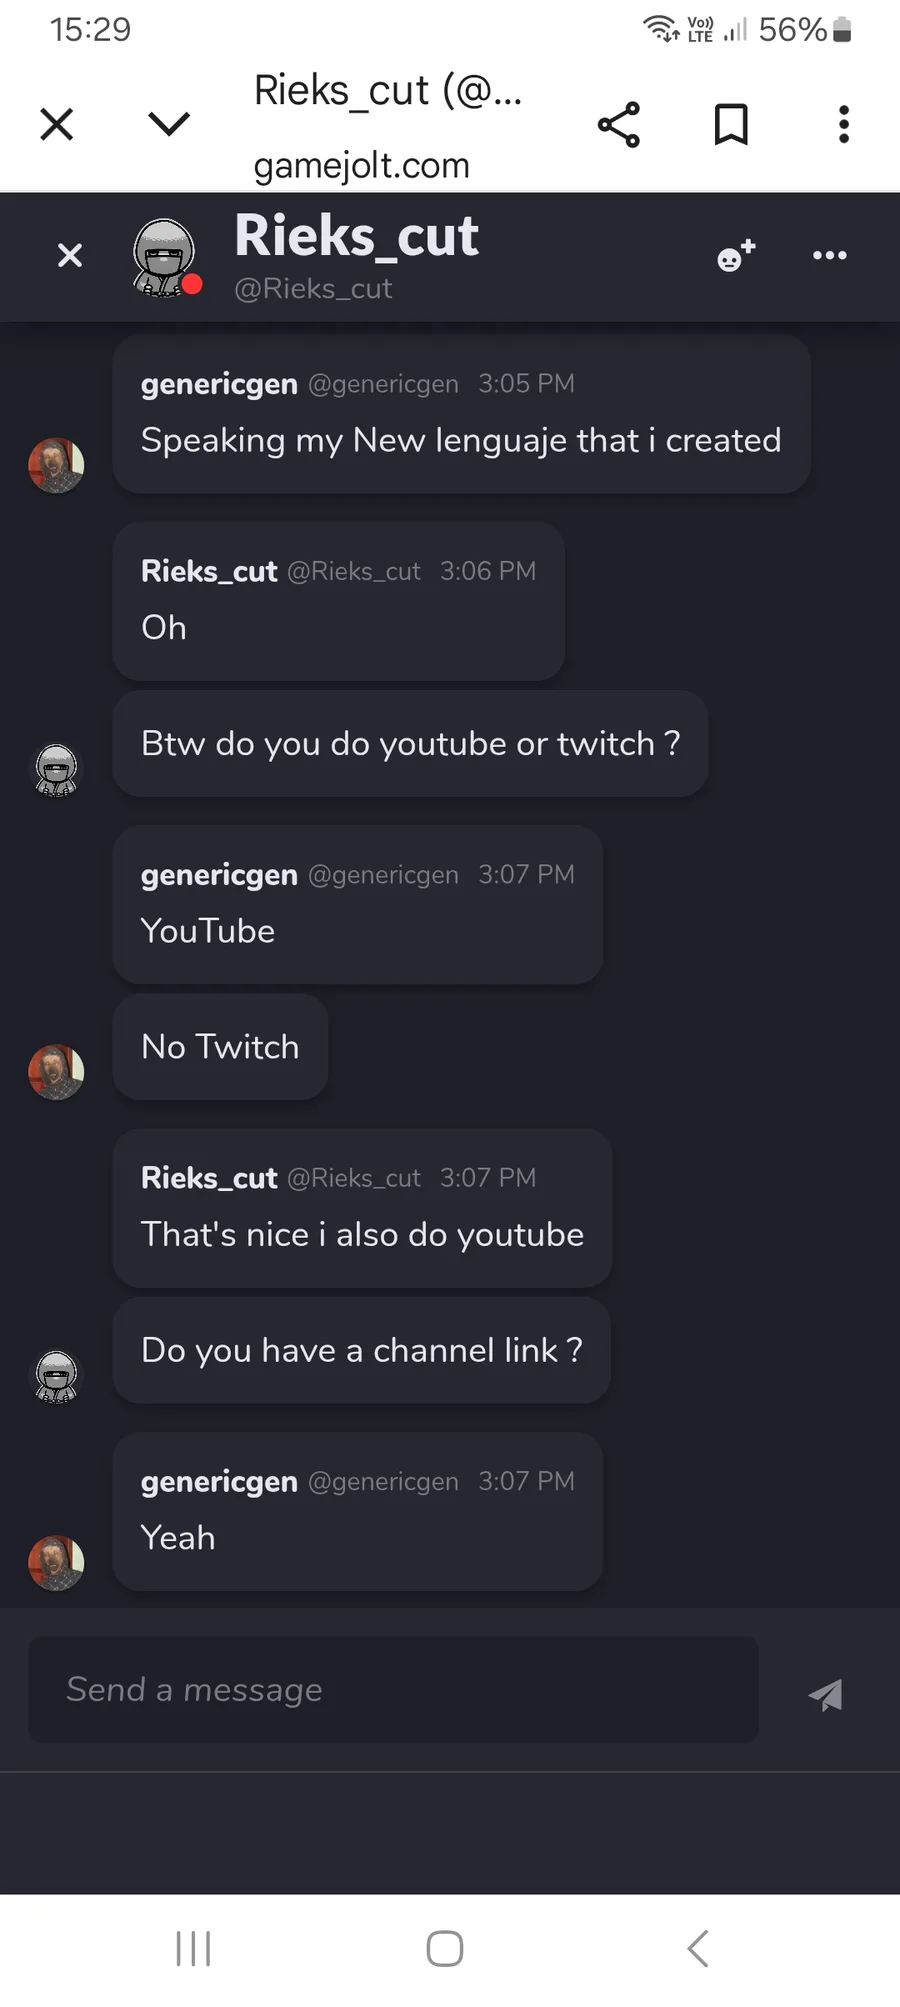Expand the browser tab dropdown chevron
Viewport: 900px width, 2007px height.
click(x=168, y=124)
